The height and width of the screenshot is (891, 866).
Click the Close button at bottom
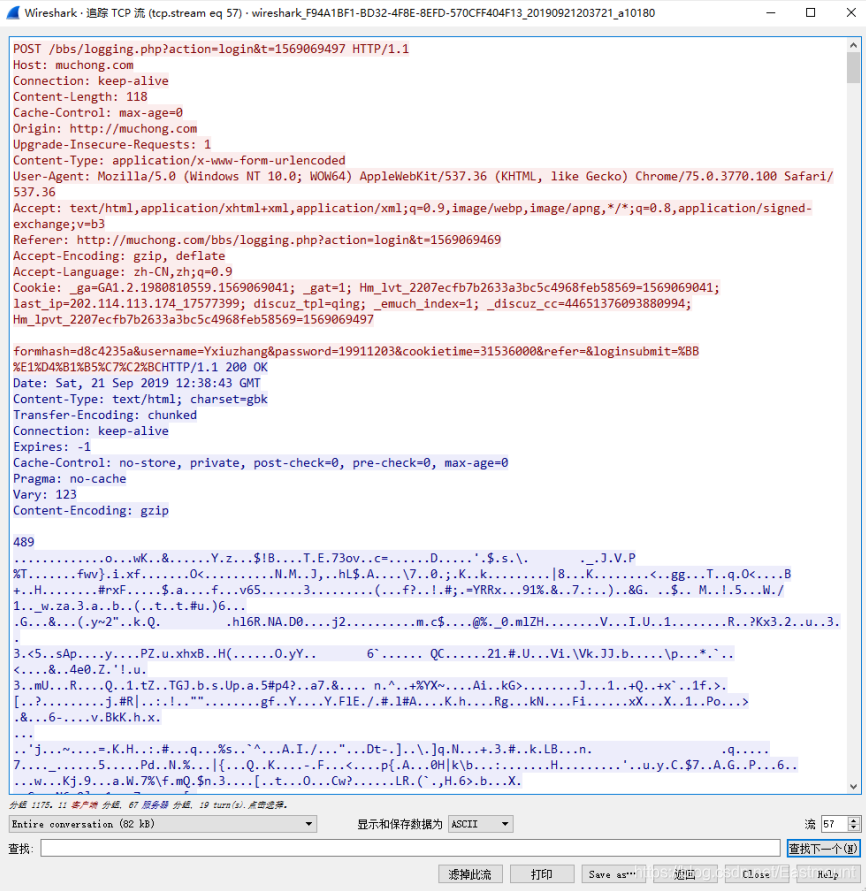tap(756, 874)
